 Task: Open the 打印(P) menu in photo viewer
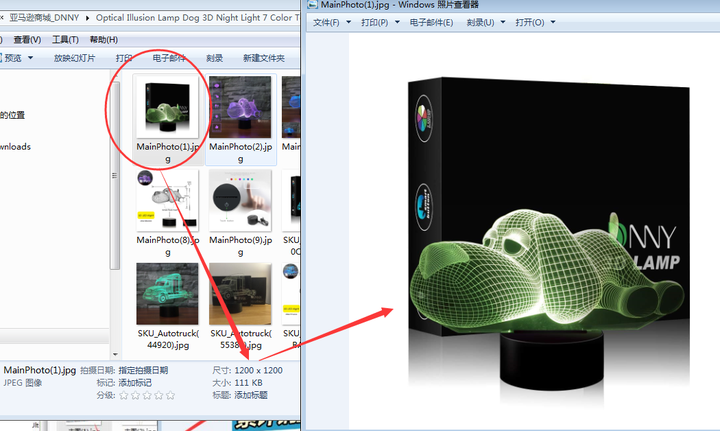click(x=374, y=22)
